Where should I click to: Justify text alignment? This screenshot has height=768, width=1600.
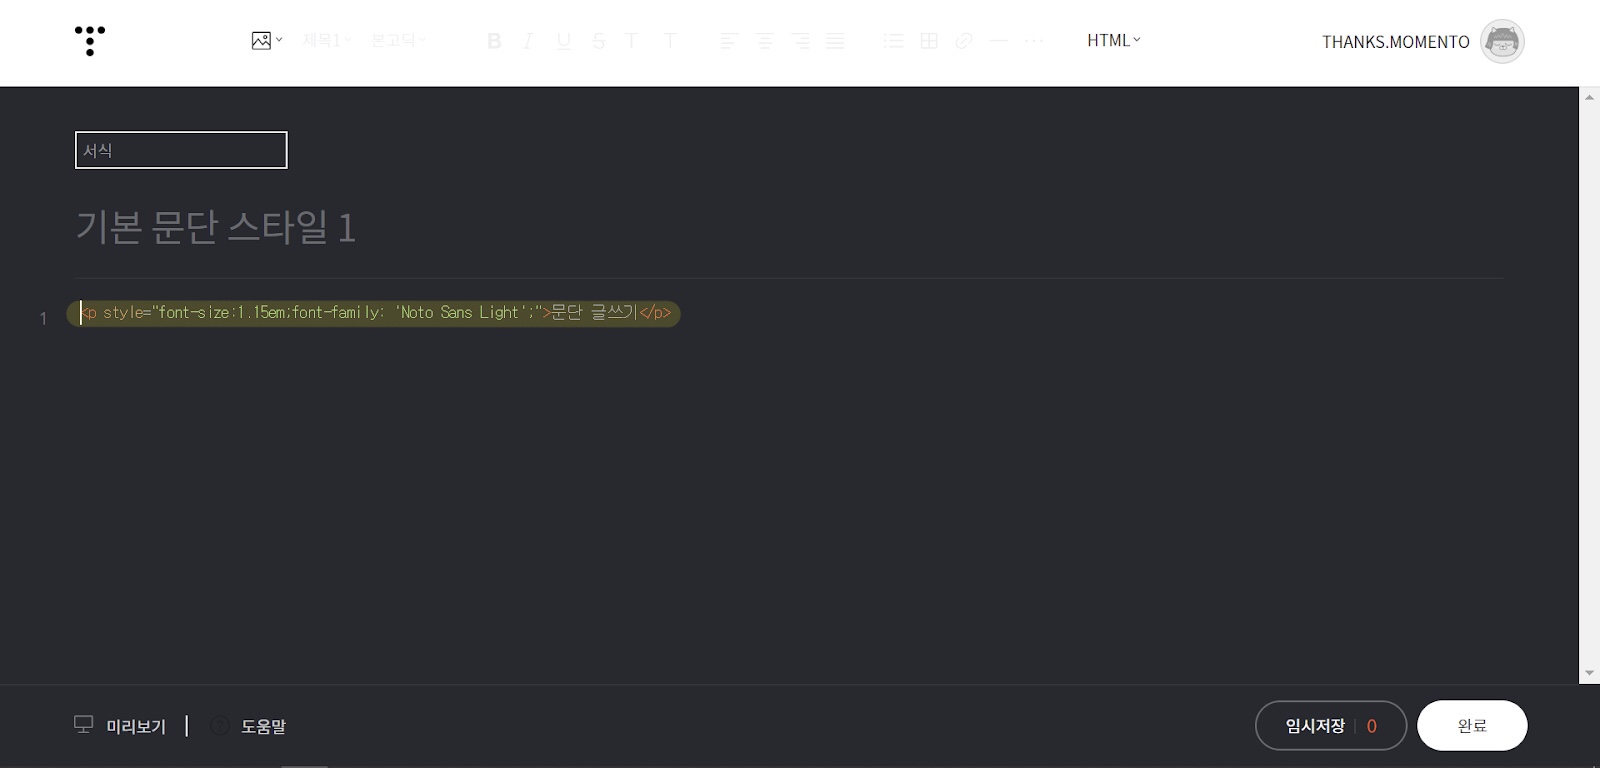click(835, 41)
